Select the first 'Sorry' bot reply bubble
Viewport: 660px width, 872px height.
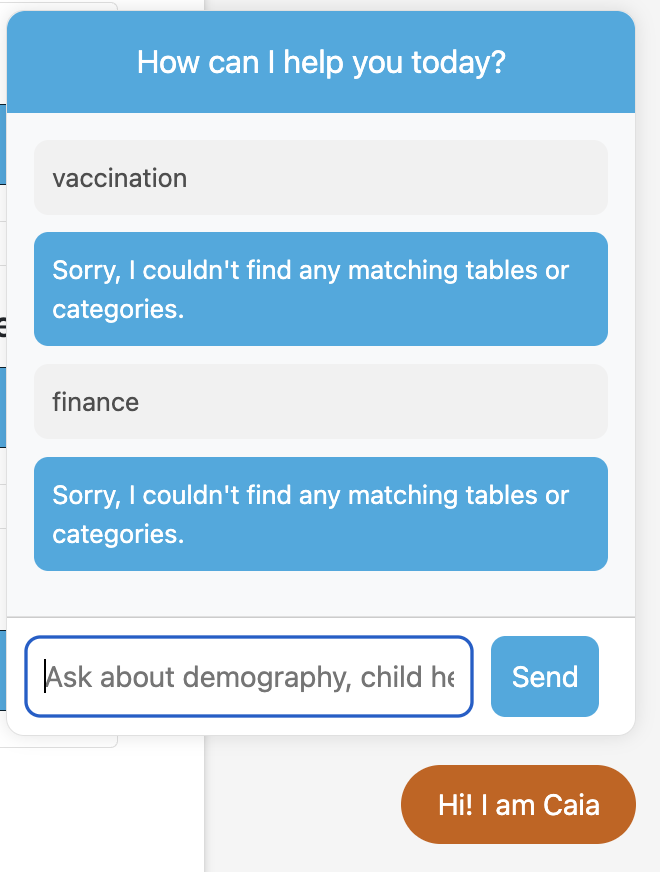320,289
